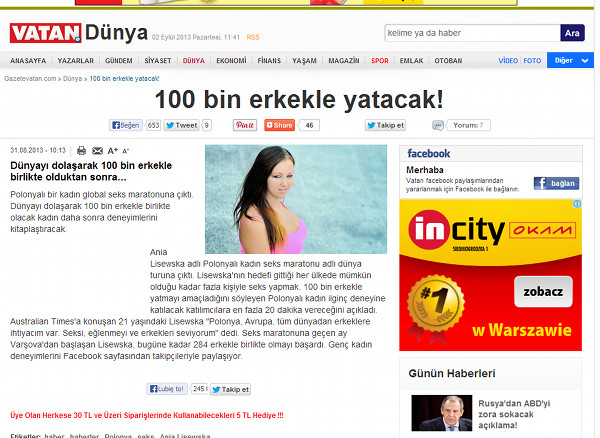Click the Vatan logo

pyautogui.click(x=46, y=33)
